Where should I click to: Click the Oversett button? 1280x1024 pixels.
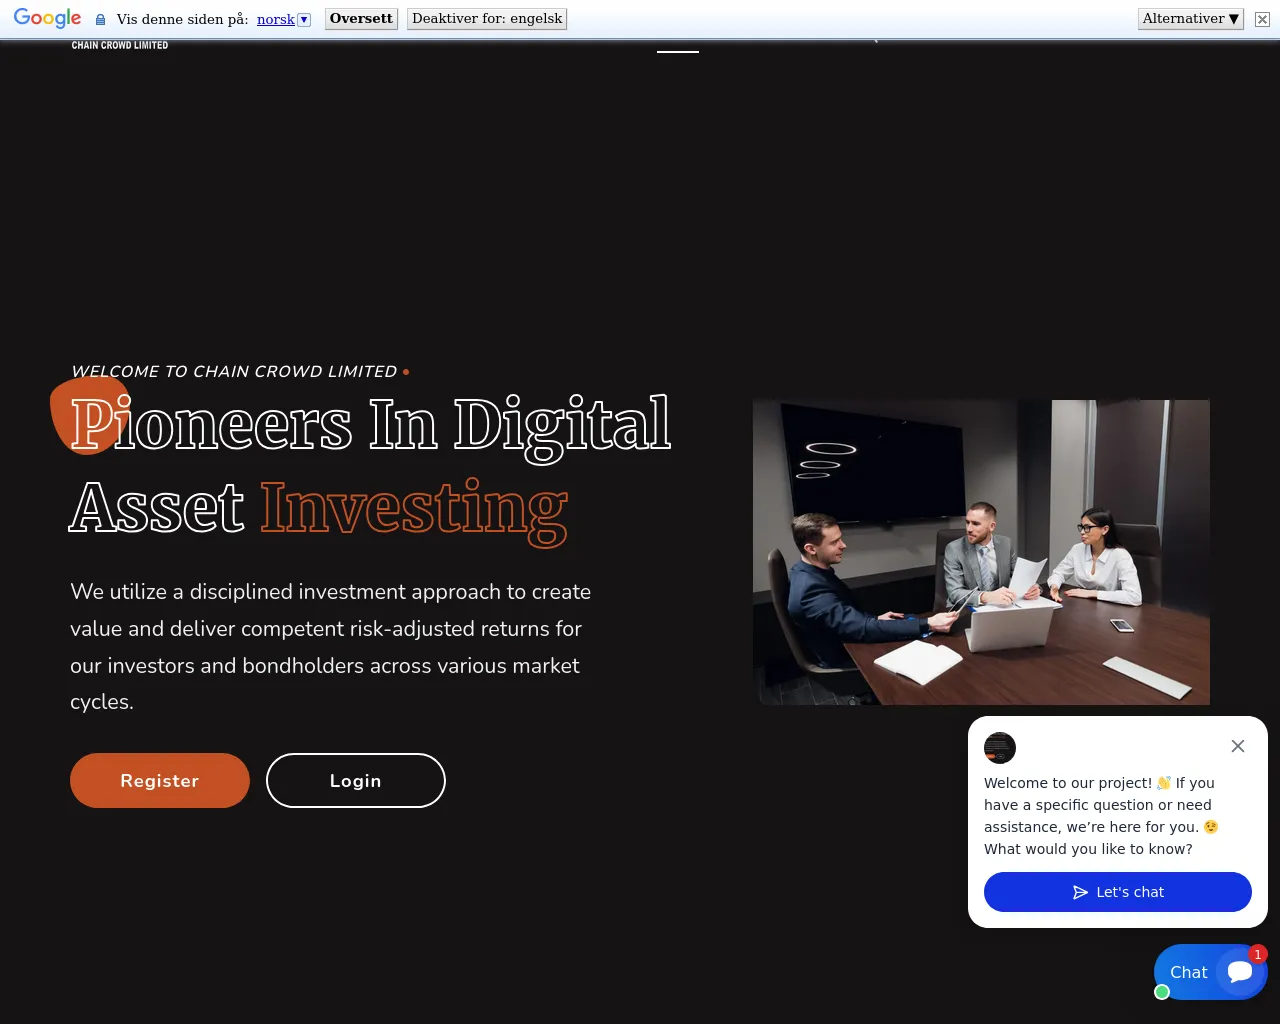[361, 19]
